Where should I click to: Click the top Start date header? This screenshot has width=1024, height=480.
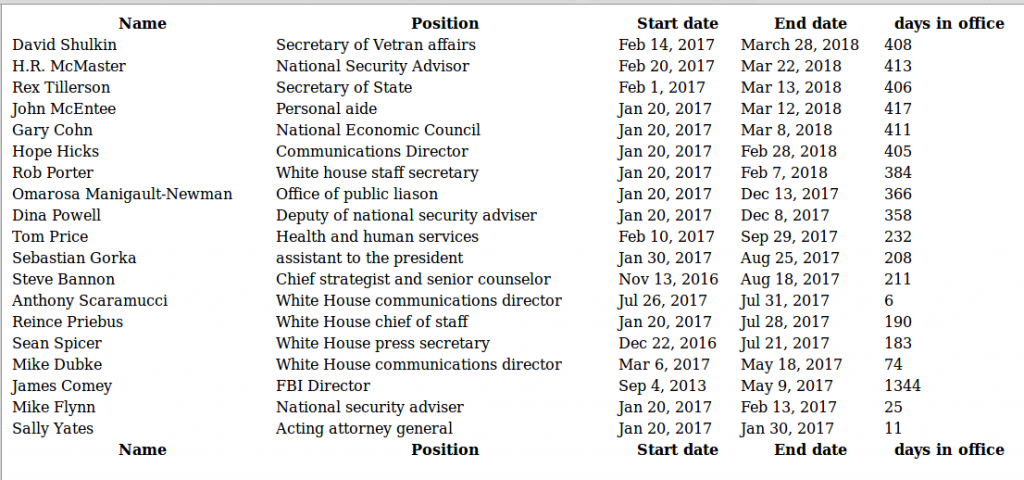pos(677,24)
